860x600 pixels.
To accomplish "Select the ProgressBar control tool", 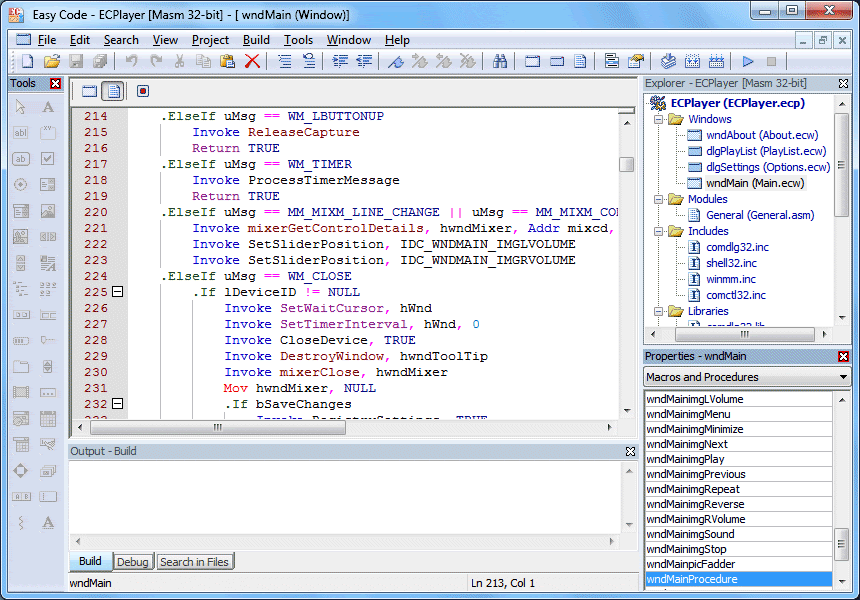I will click(x=21, y=341).
